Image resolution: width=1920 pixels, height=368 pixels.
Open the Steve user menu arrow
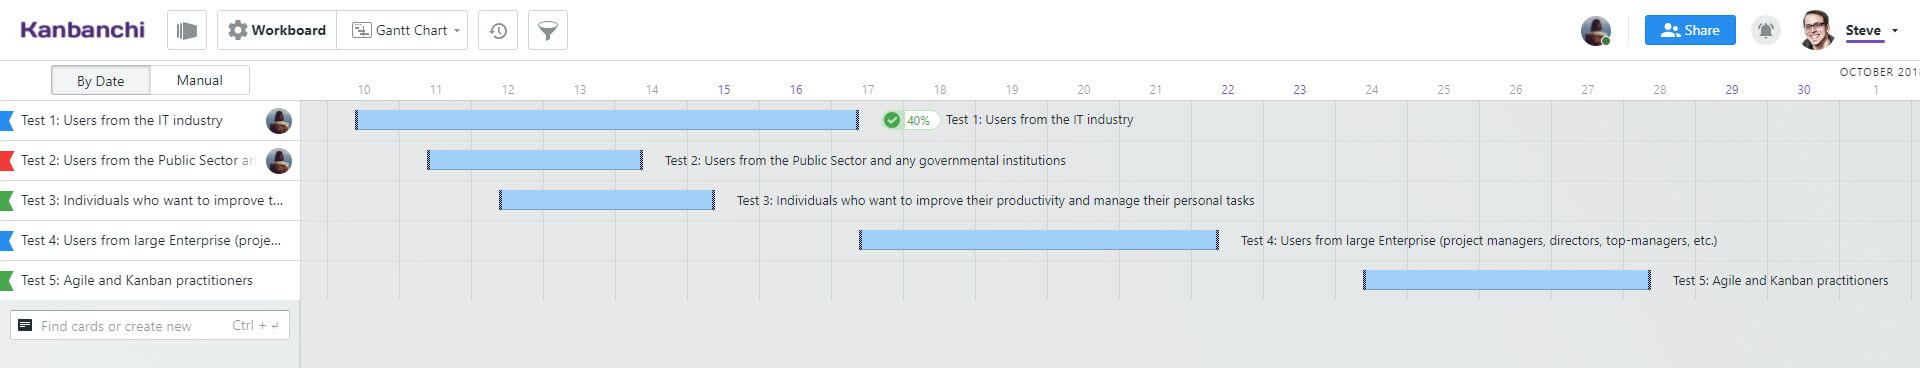pos(1894,31)
